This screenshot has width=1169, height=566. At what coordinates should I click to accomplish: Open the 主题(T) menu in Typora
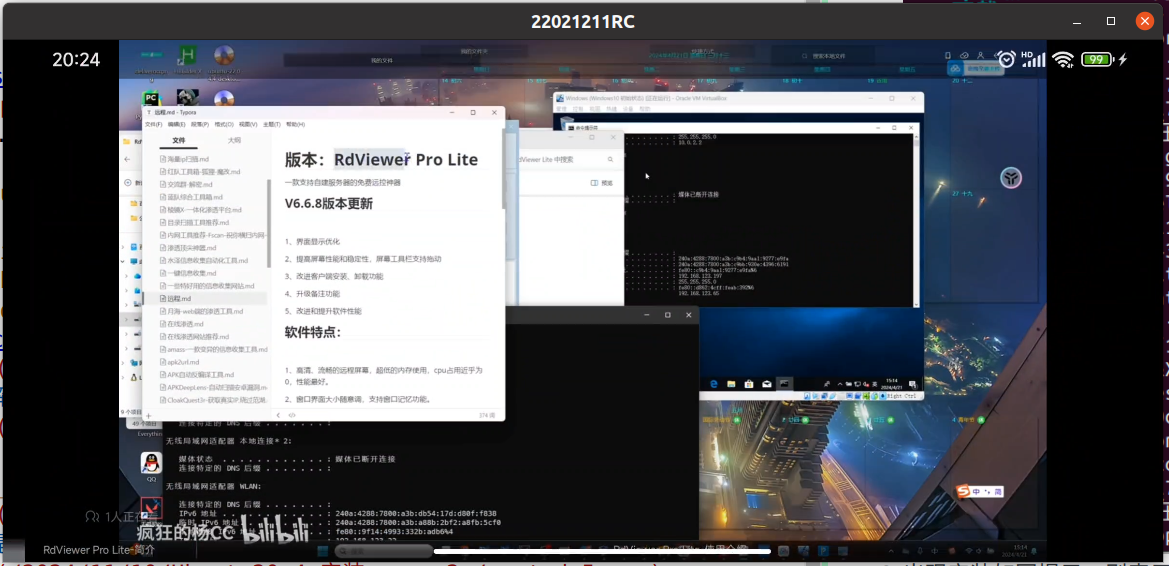(271, 125)
